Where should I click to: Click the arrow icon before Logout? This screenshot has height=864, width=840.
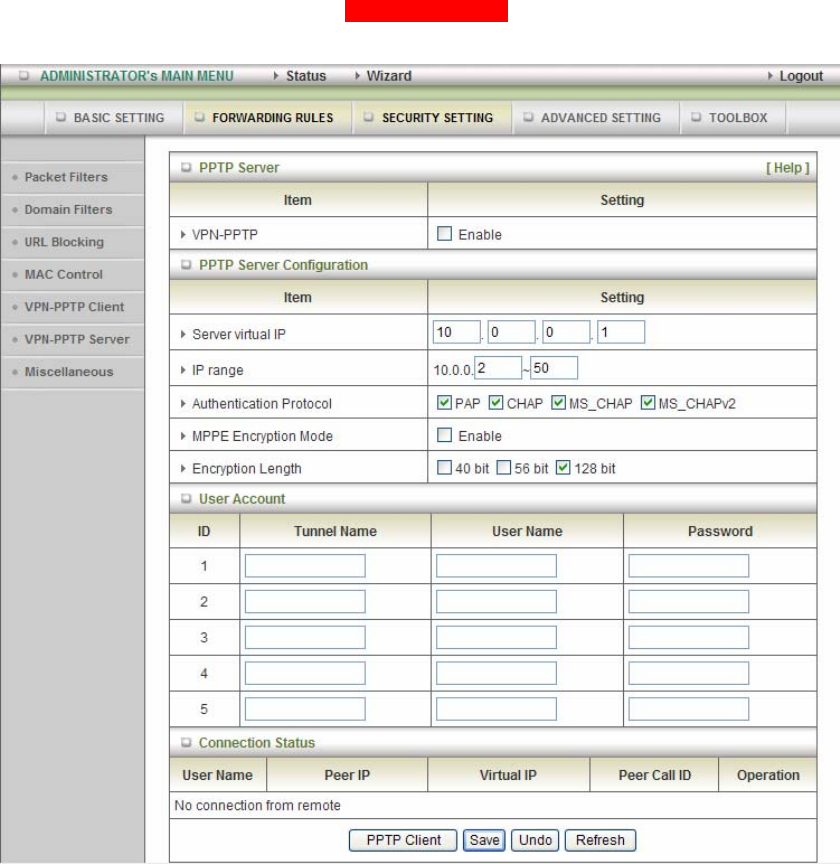pyautogui.click(x=770, y=76)
